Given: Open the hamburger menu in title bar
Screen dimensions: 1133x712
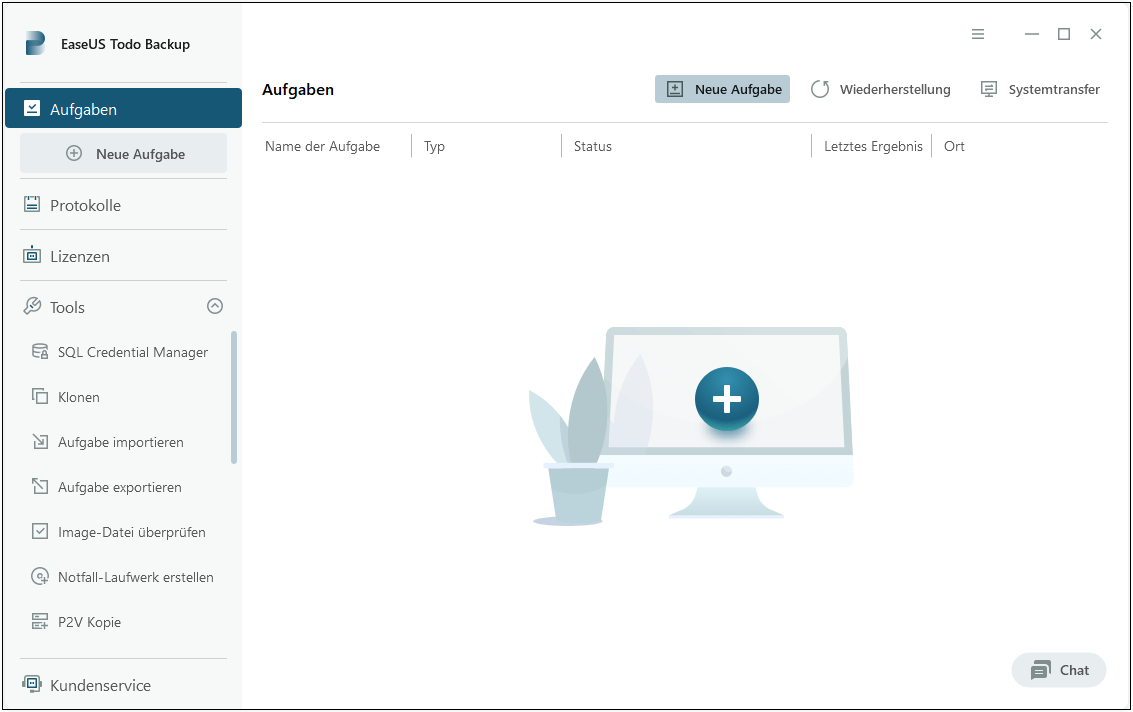Looking at the screenshot, I should coord(978,34).
